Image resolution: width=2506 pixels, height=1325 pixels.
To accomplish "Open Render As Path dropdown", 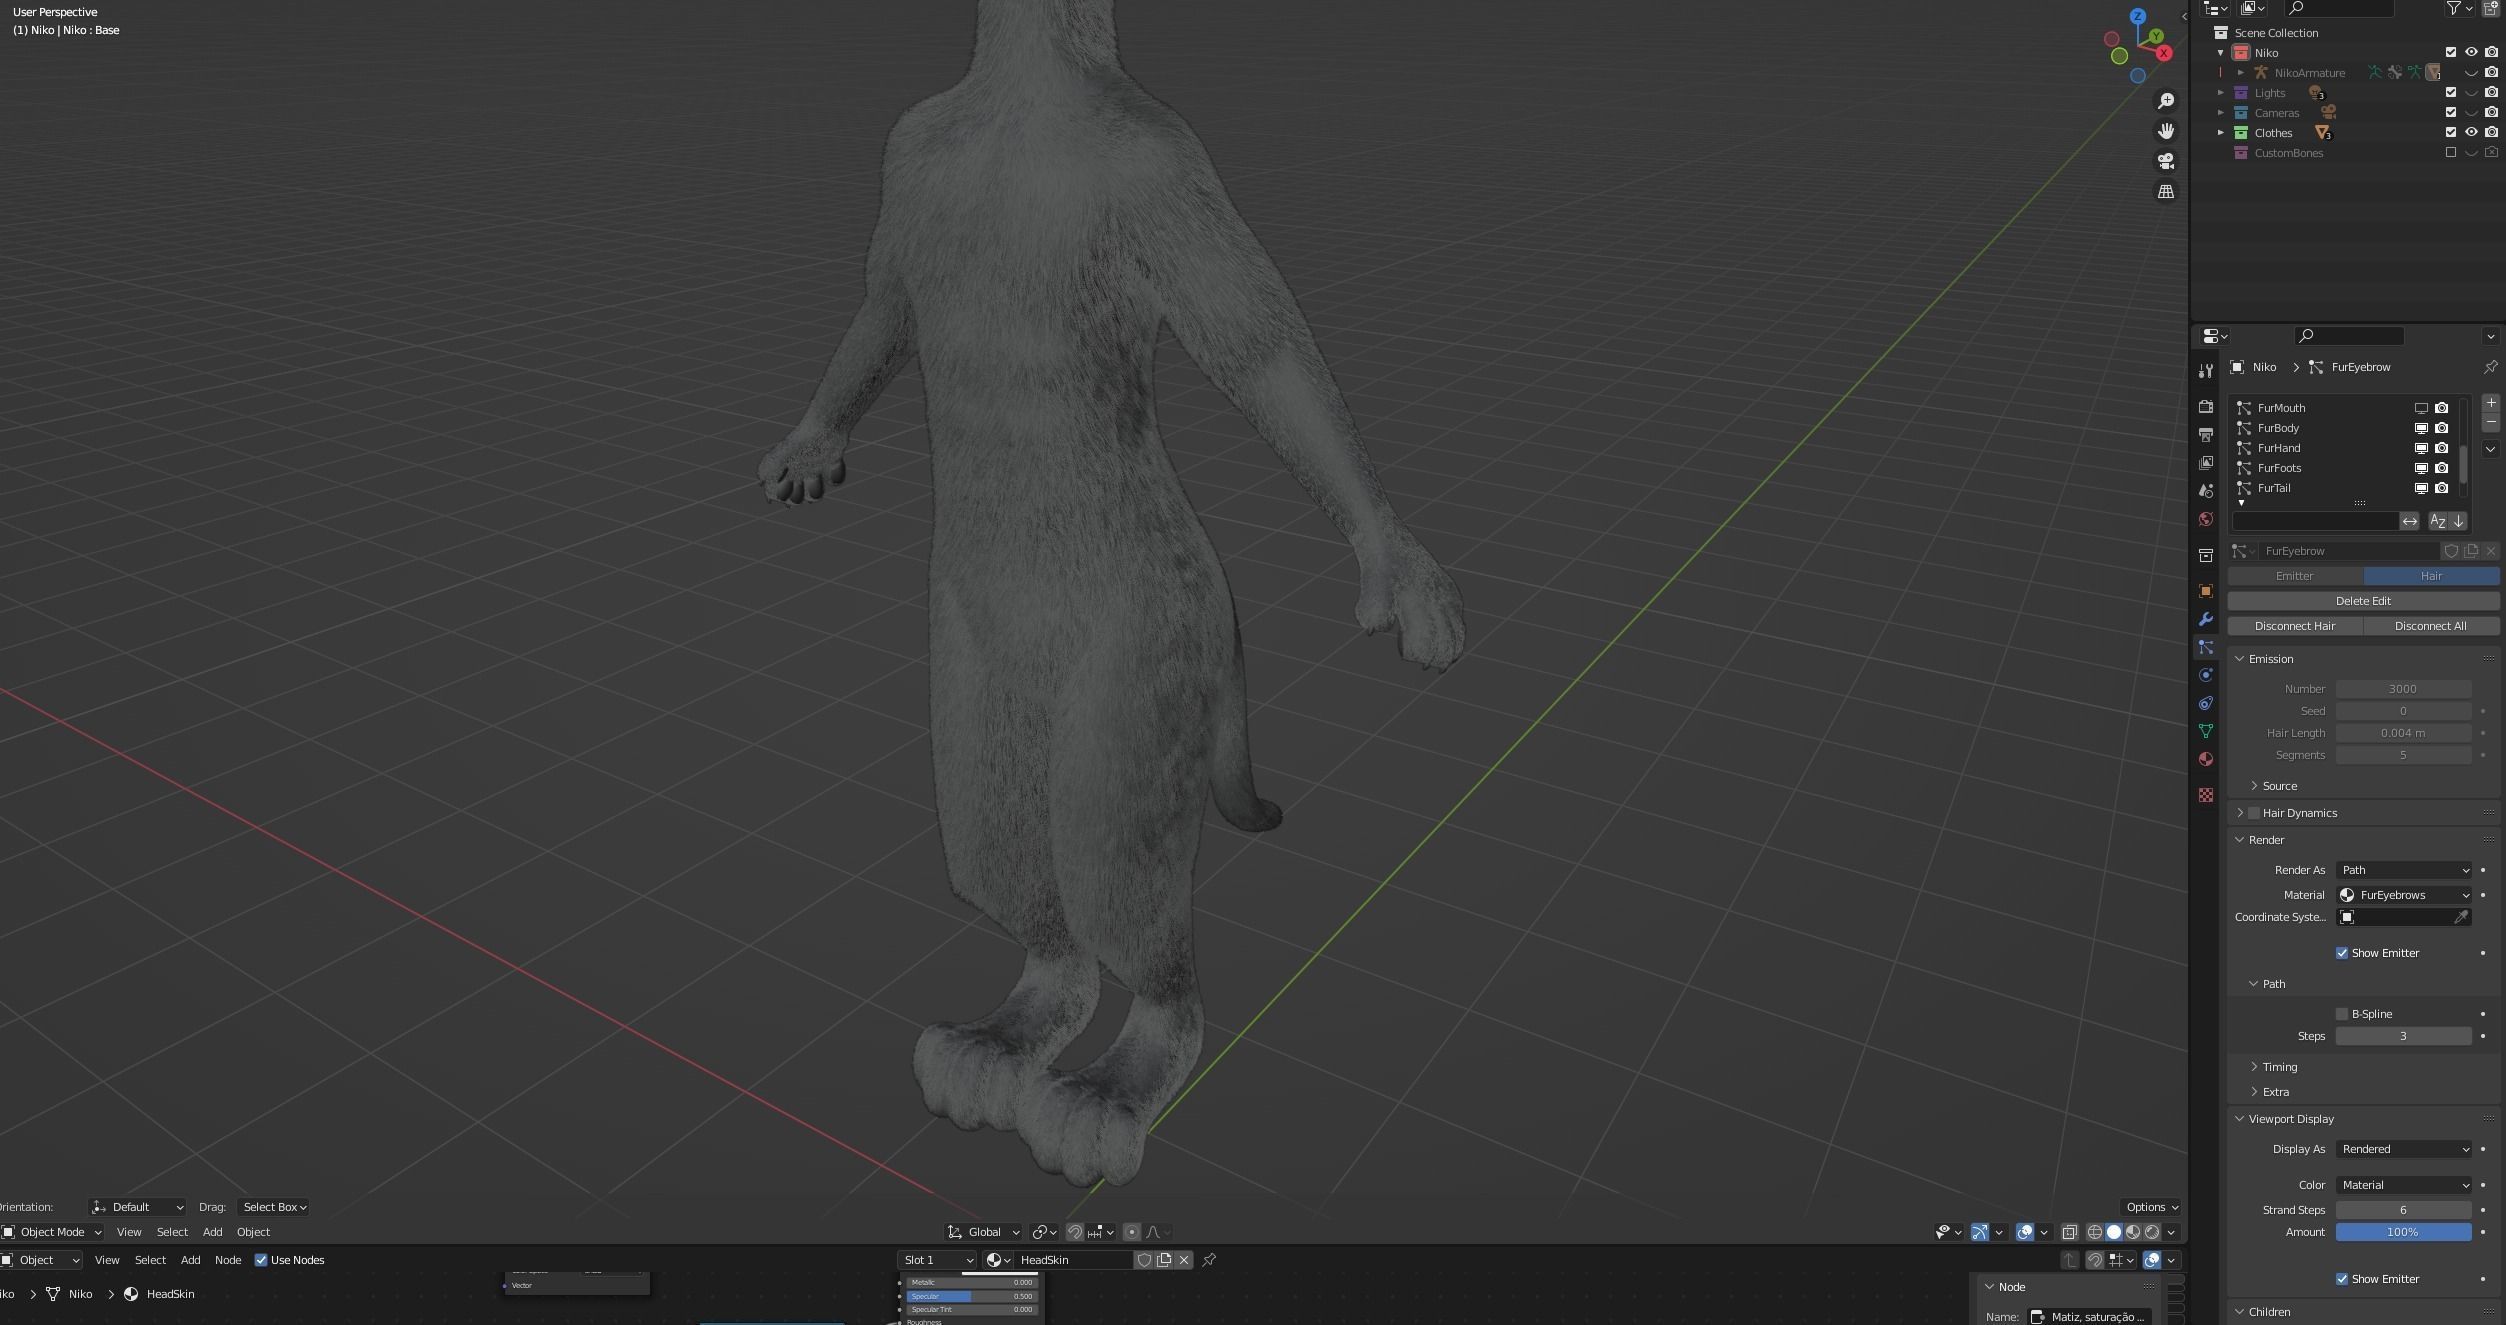I will pyautogui.click(x=2403, y=870).
